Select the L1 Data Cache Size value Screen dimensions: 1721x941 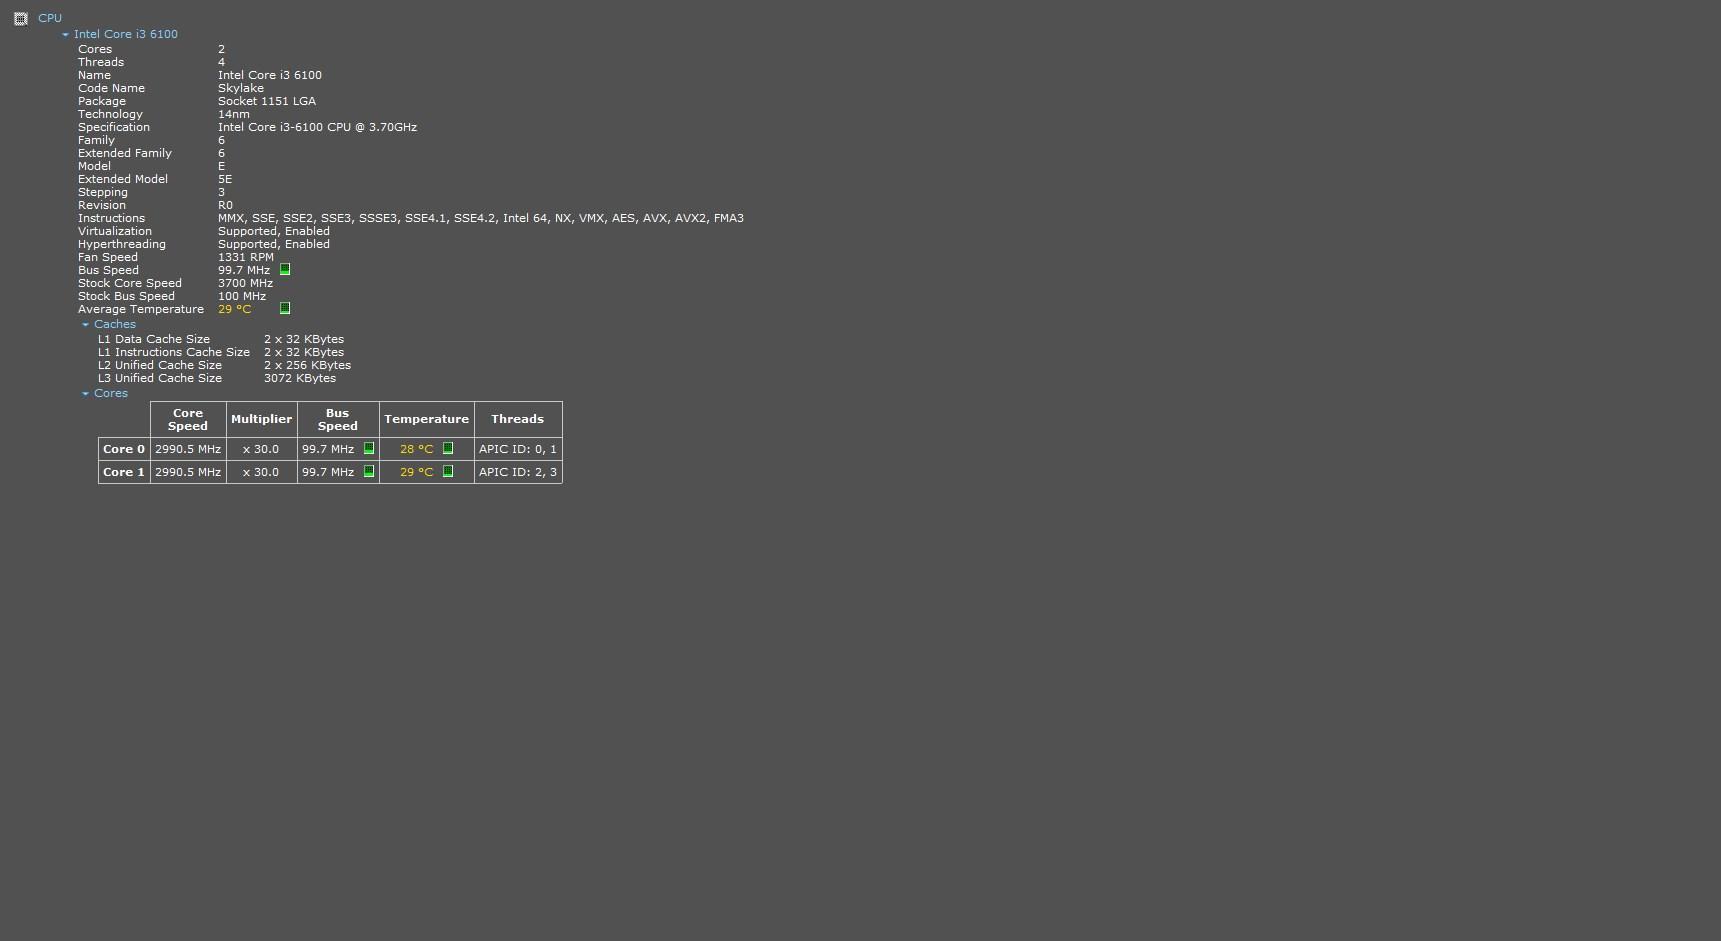coord(304,339)
